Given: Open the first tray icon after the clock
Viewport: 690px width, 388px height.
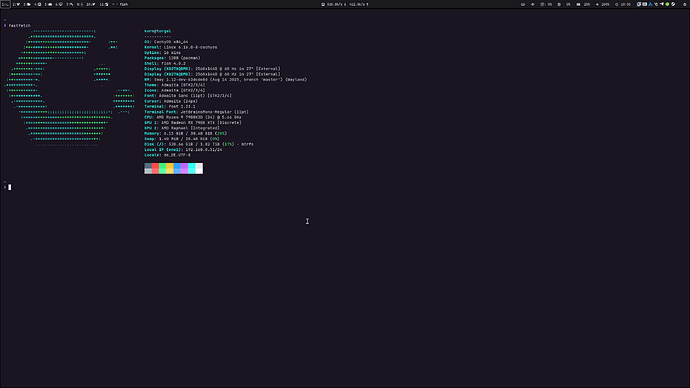Looking at the screenshot, I should pyautogui.click(x=639, y=4).
